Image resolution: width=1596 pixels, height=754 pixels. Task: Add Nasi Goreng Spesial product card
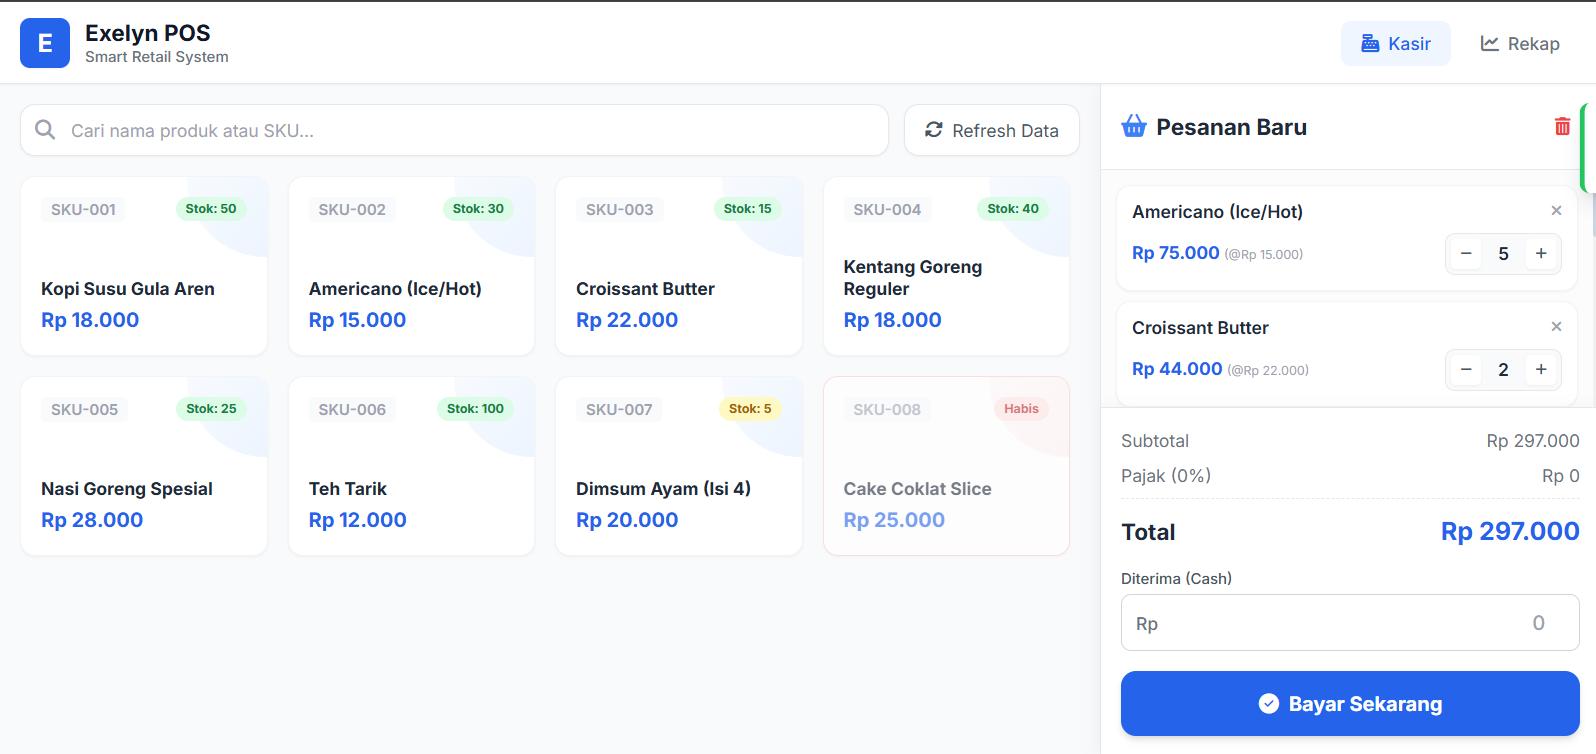click(144, 466)
